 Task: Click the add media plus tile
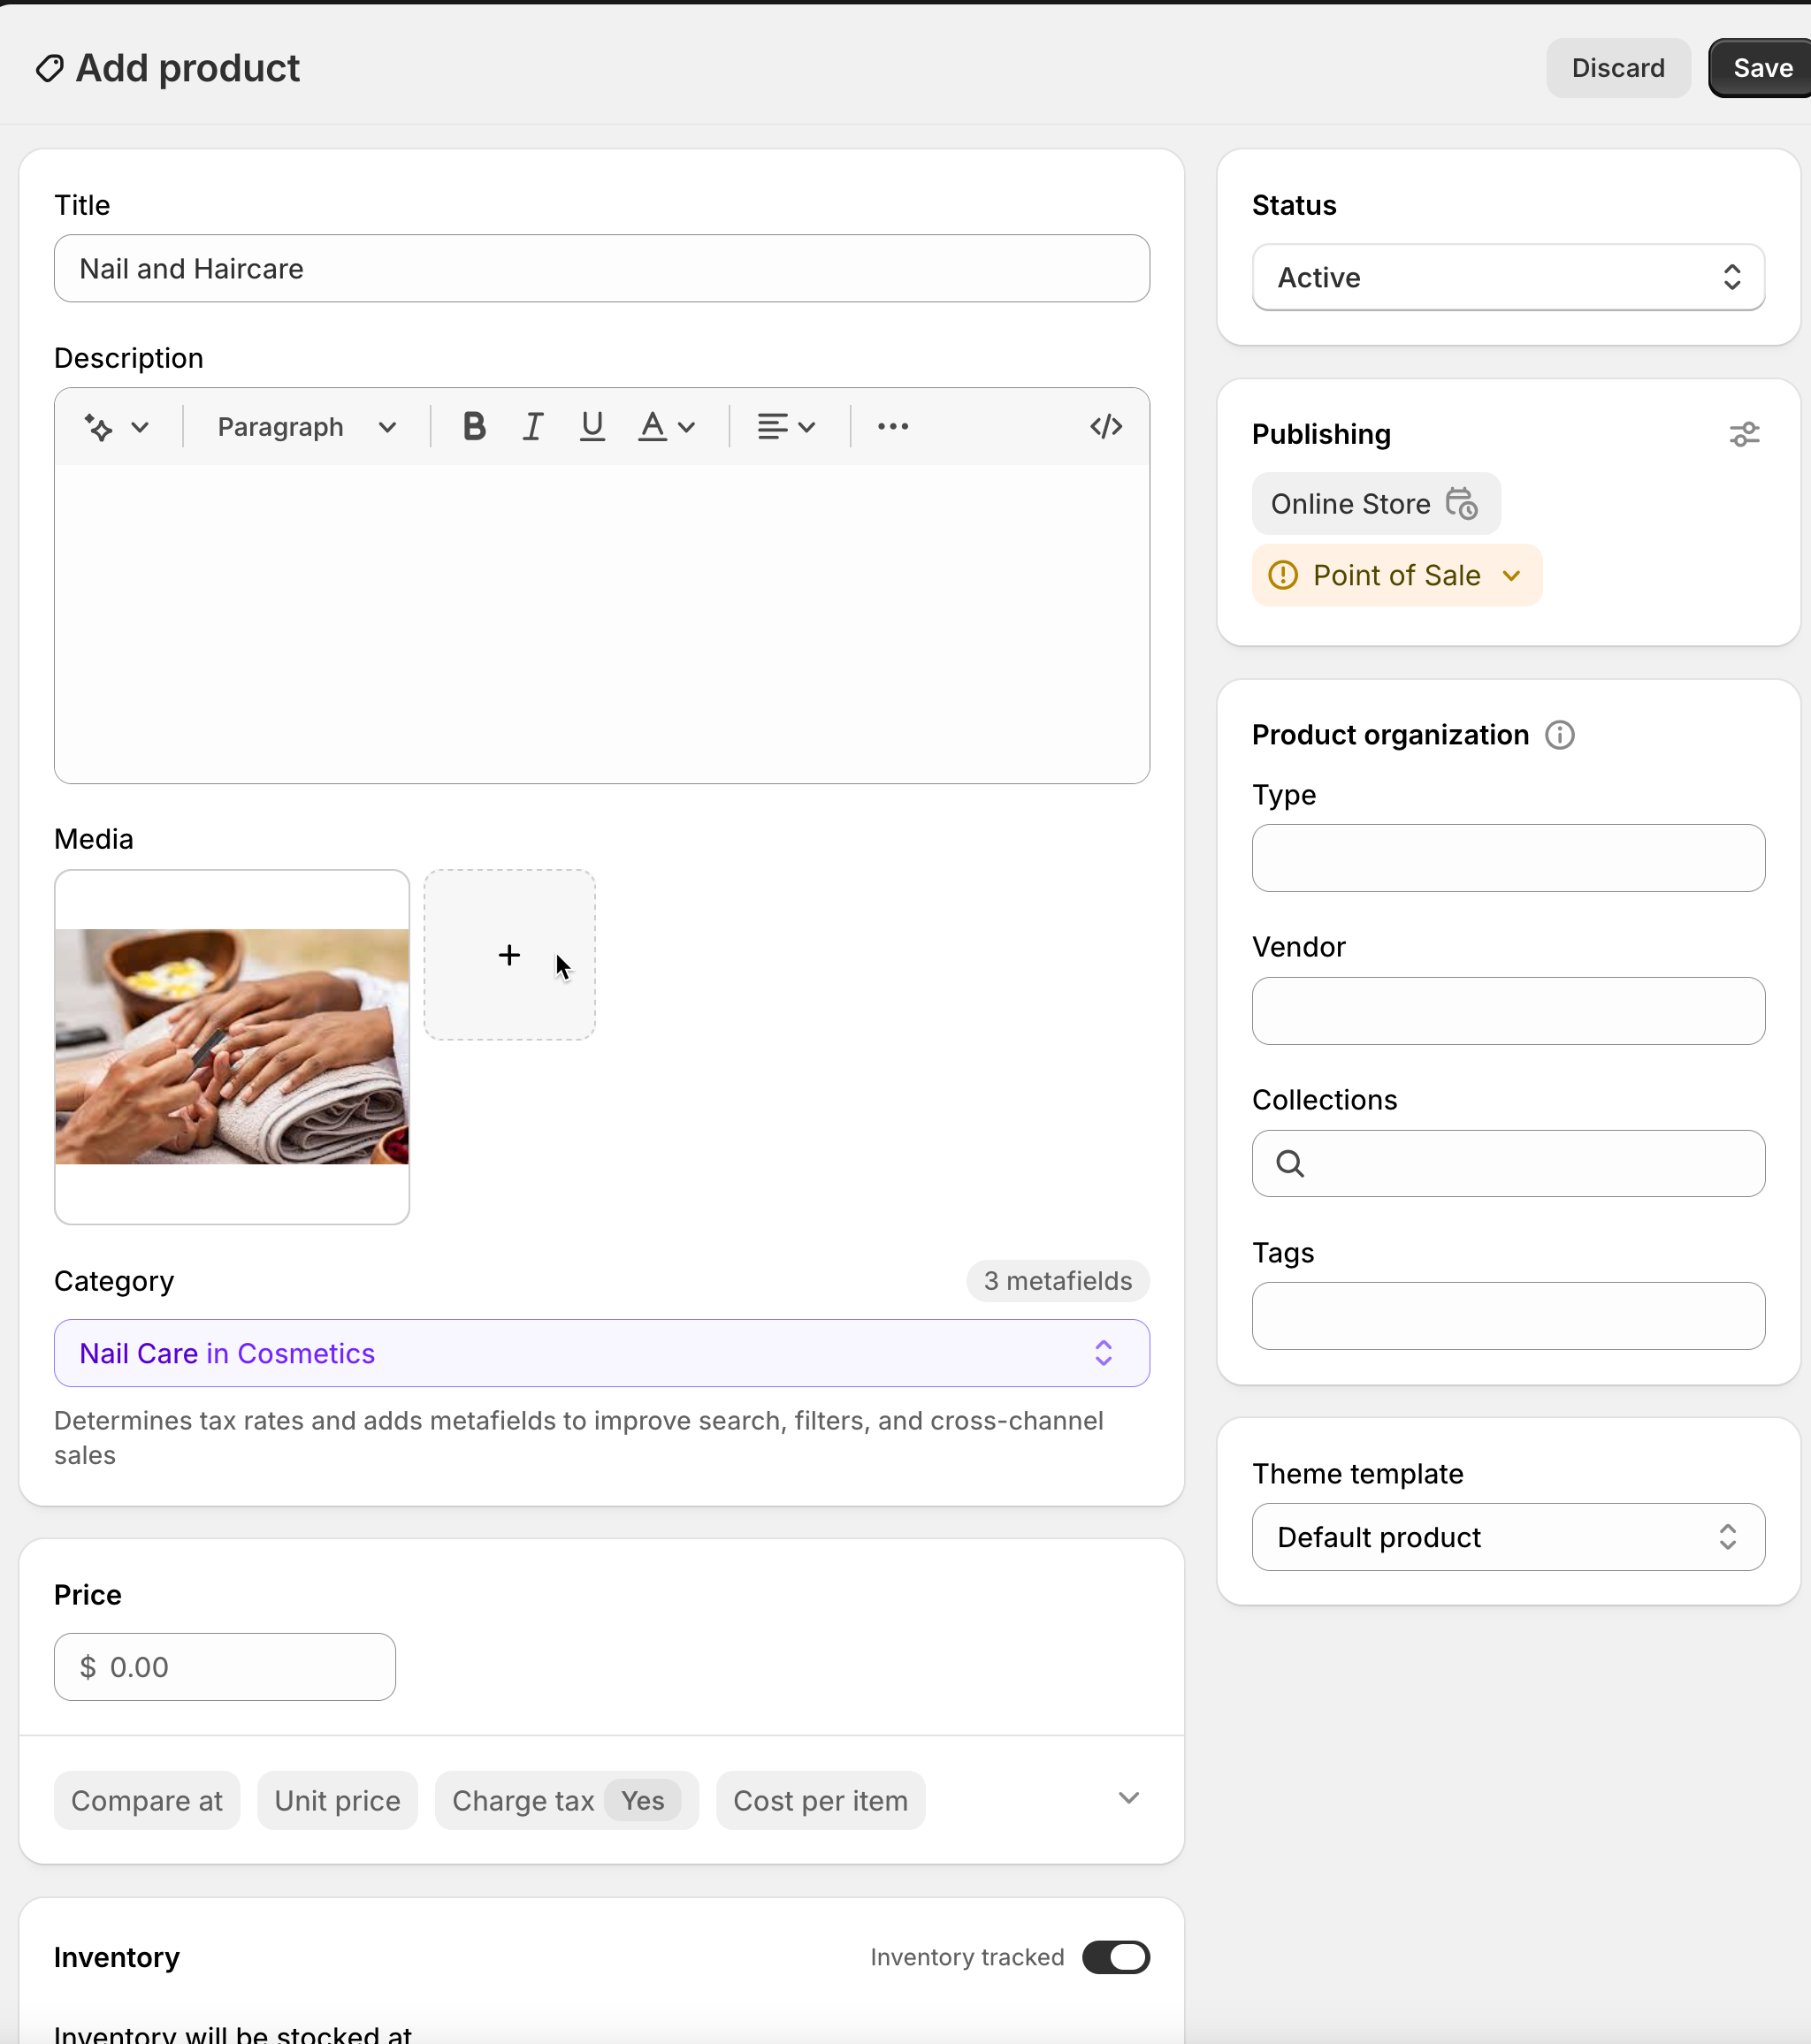click(x=509, y=955)
